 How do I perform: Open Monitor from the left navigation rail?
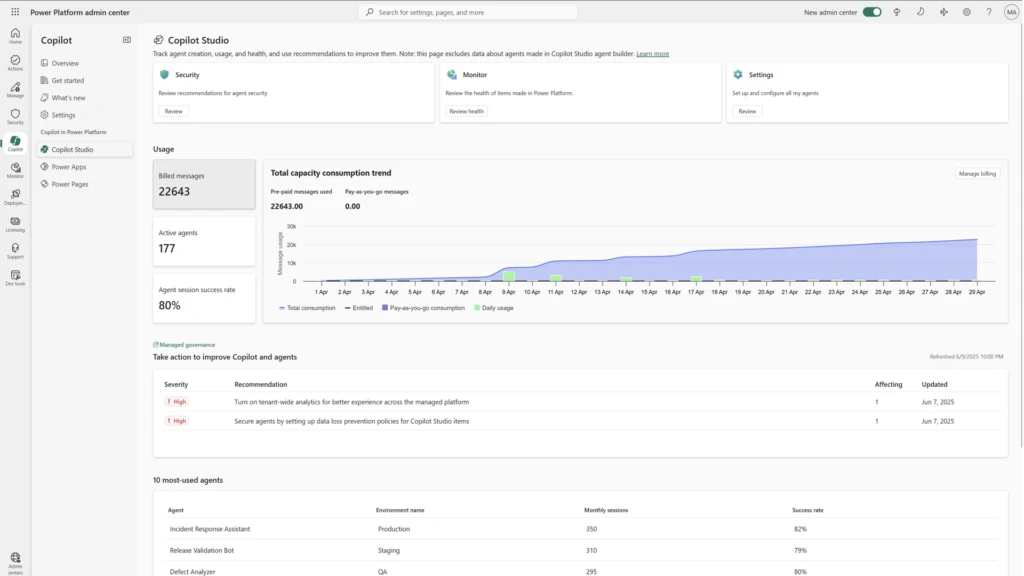click(15, 170)
